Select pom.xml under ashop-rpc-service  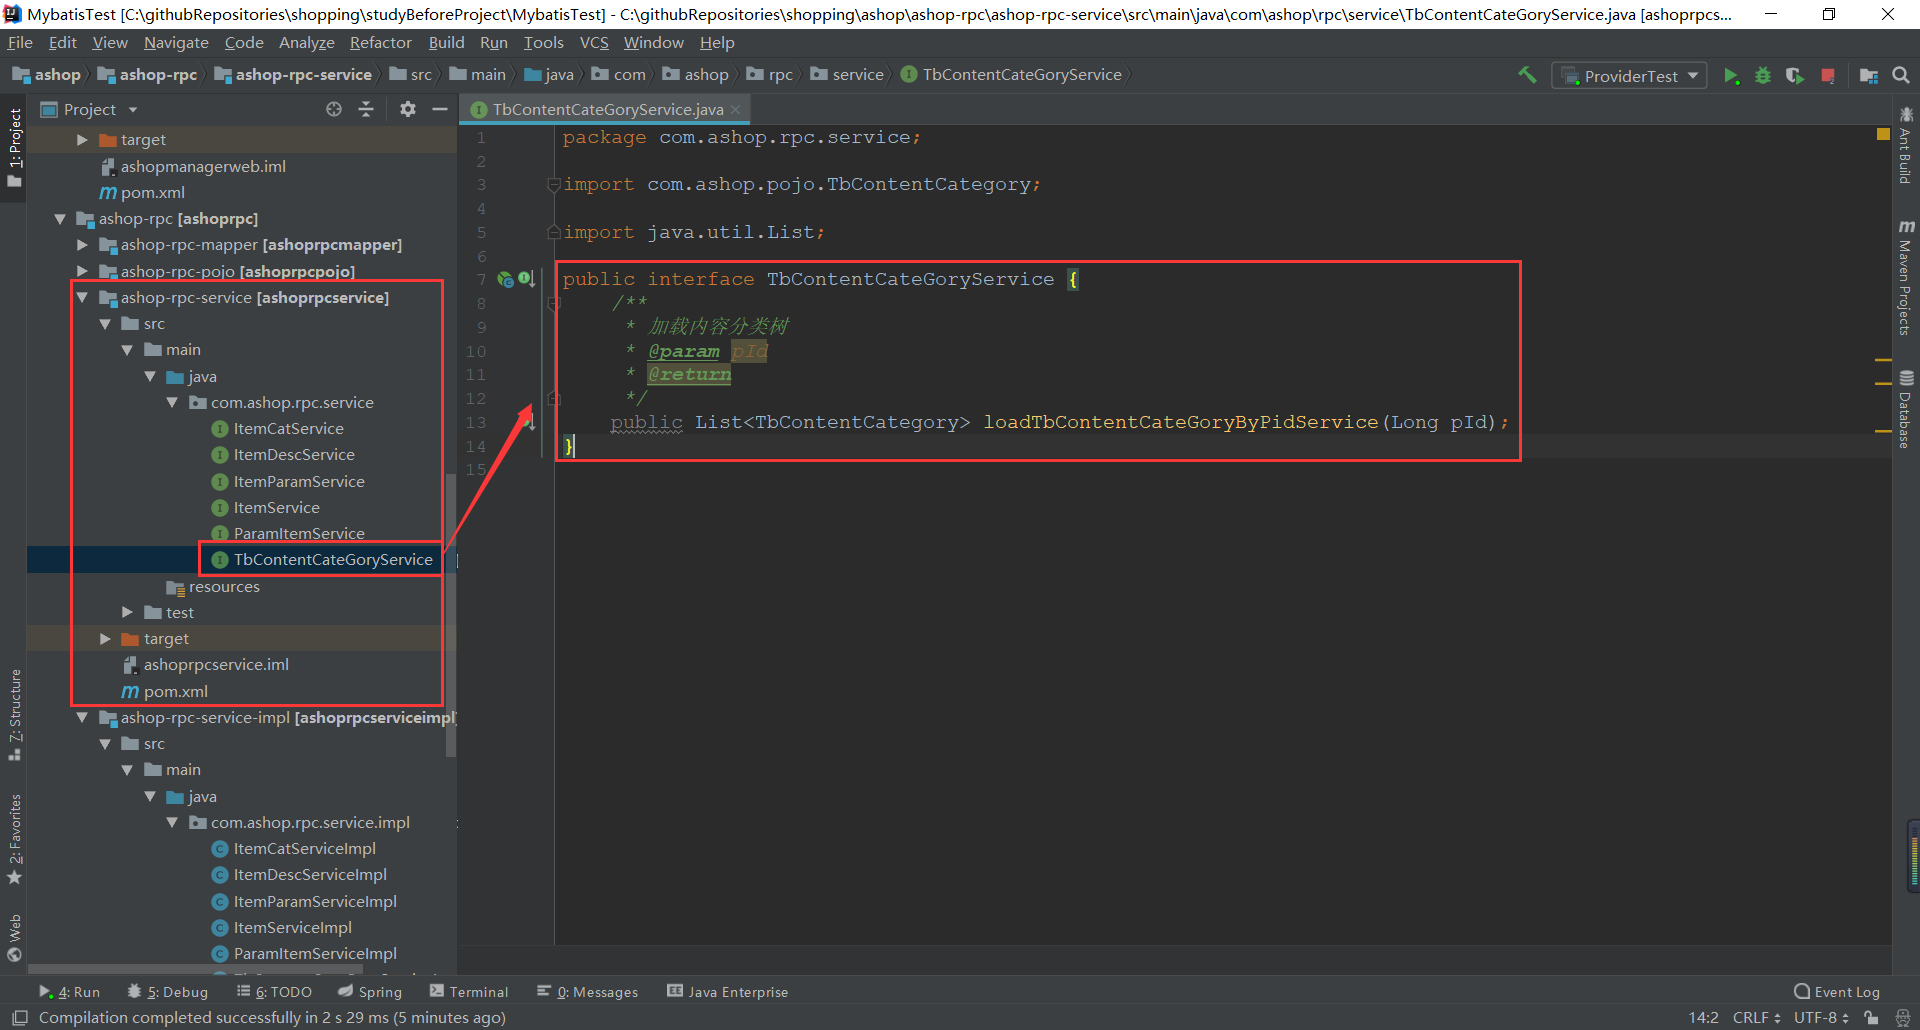pyautogui.click(x=175, y=692)
